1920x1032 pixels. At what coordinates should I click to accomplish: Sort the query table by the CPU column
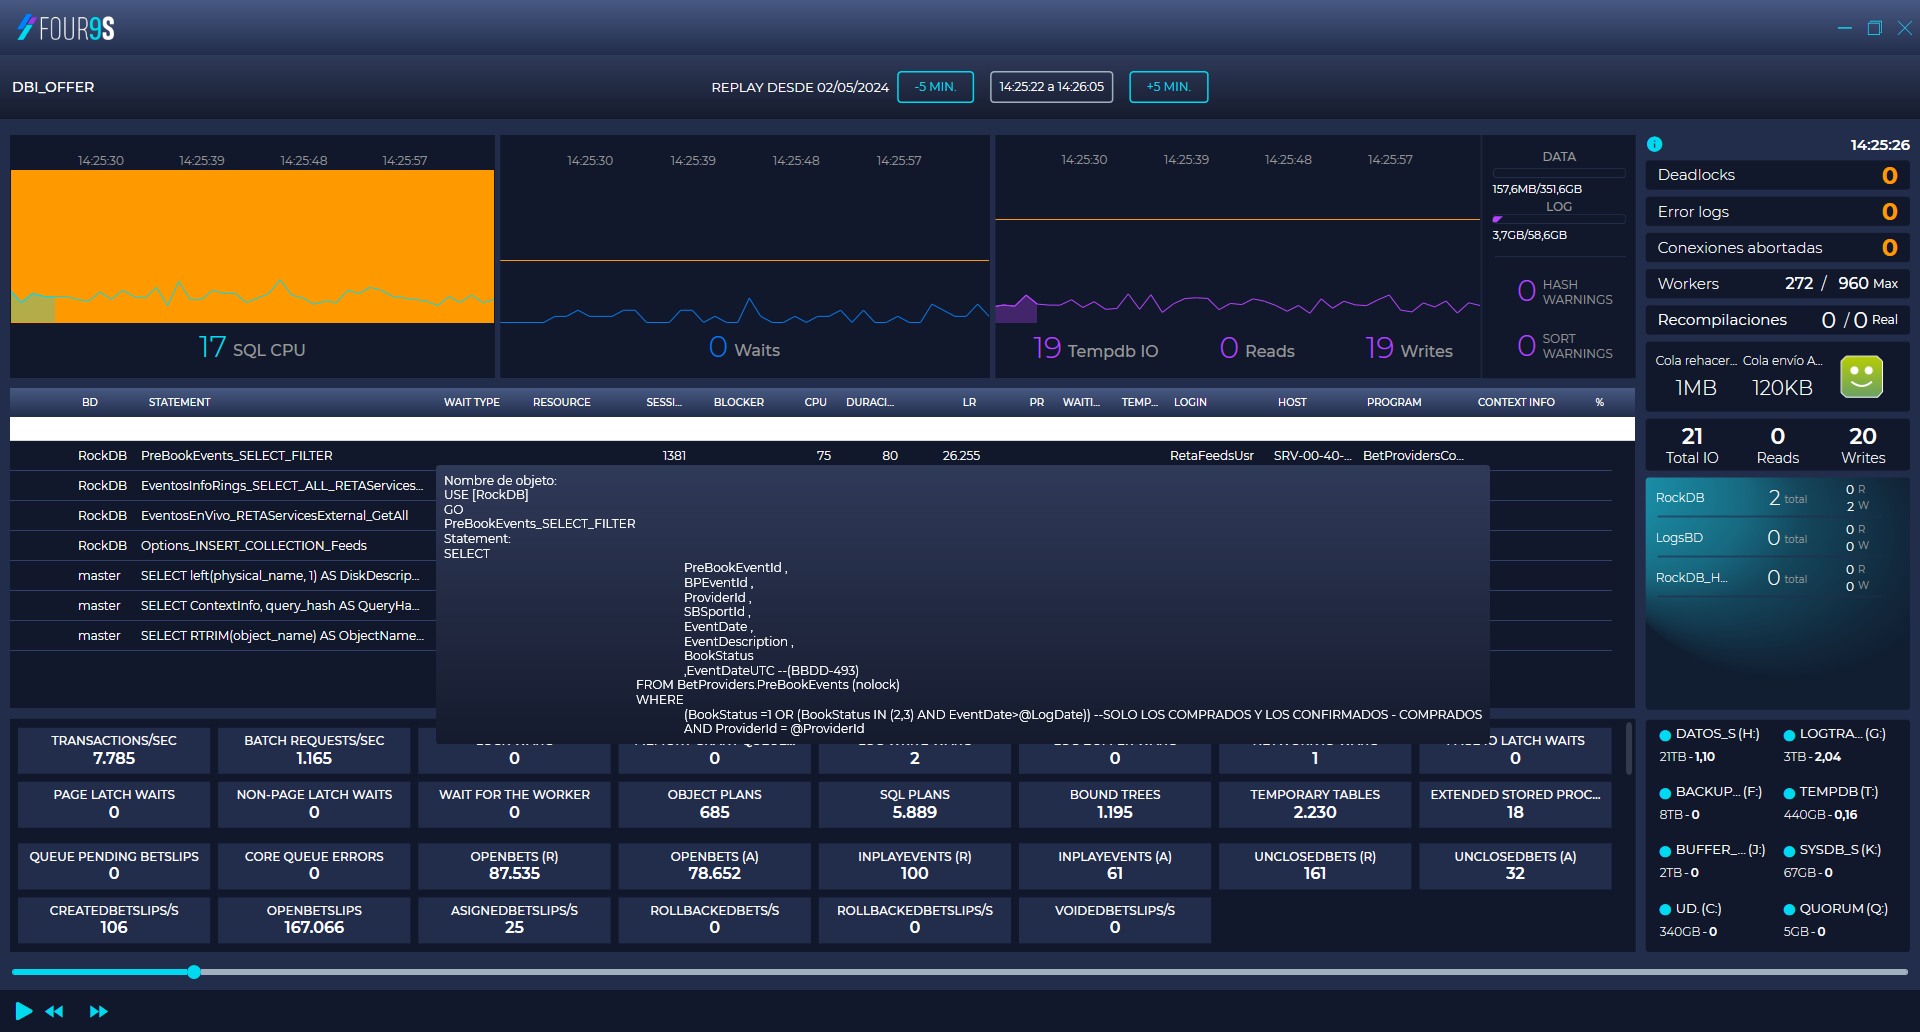[x=815, y=402]
